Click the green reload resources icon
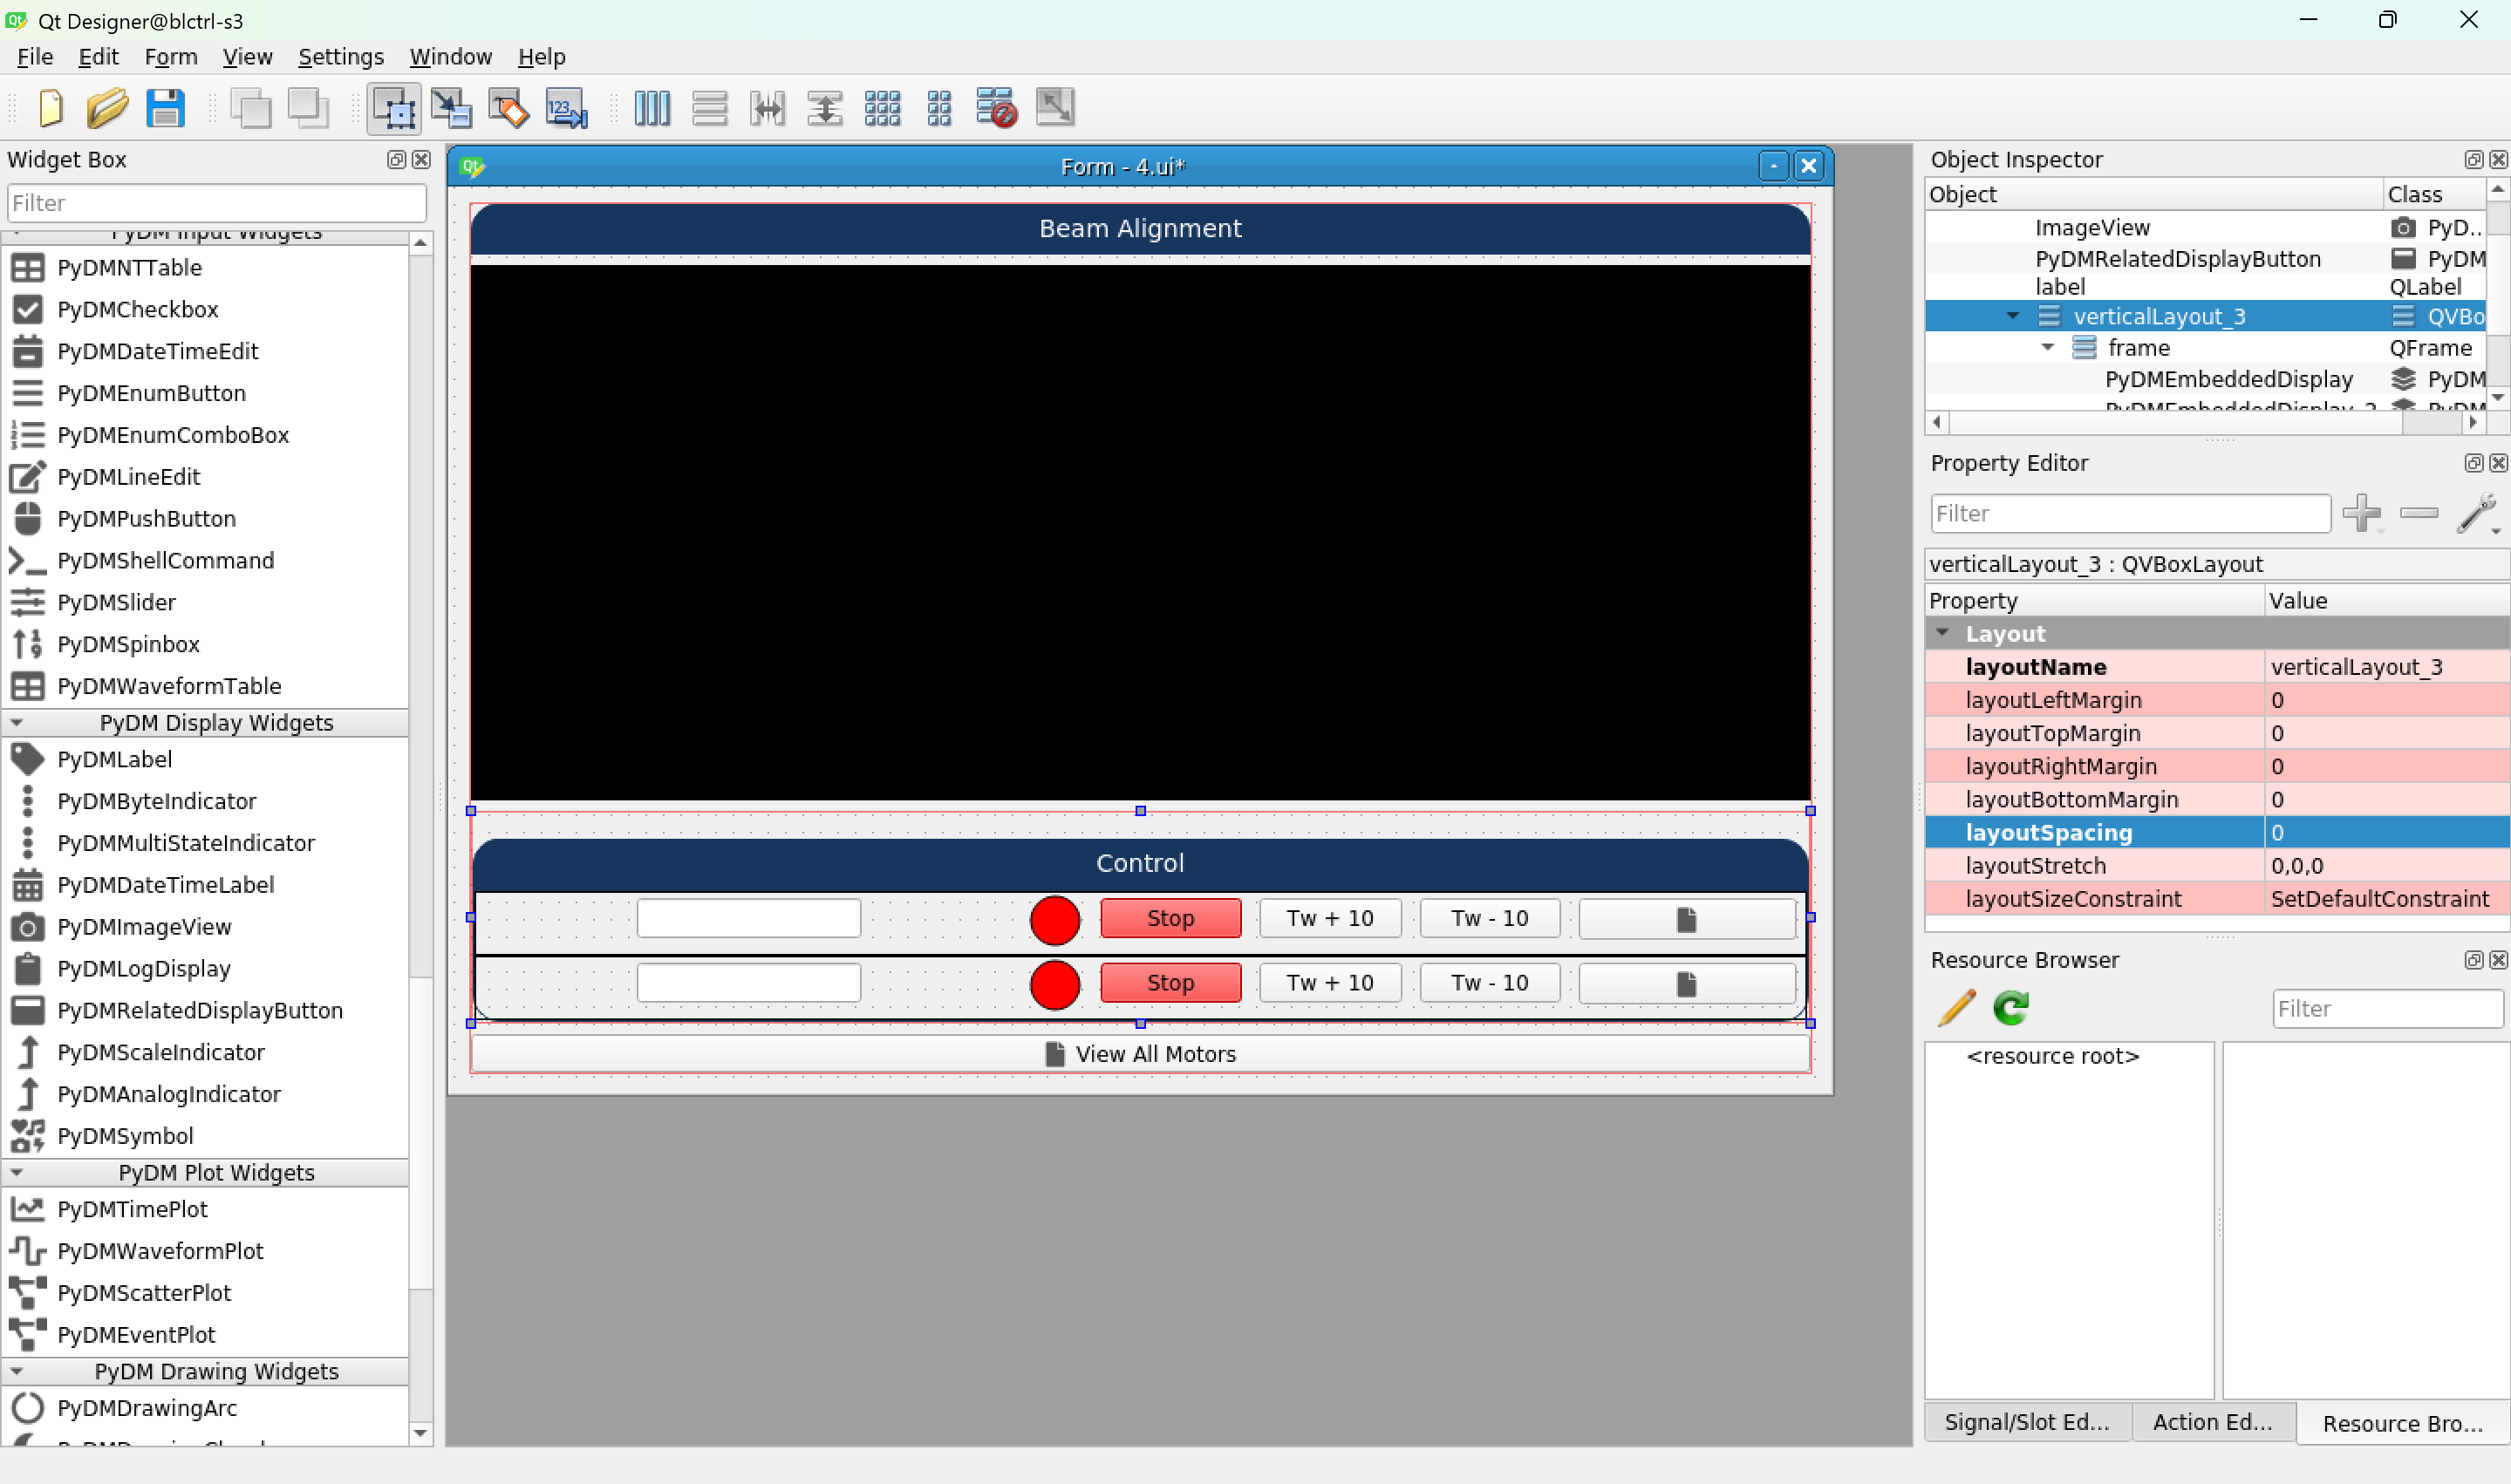This screenshot has height=1484, width=2511. click(x=2010, y=1007)
